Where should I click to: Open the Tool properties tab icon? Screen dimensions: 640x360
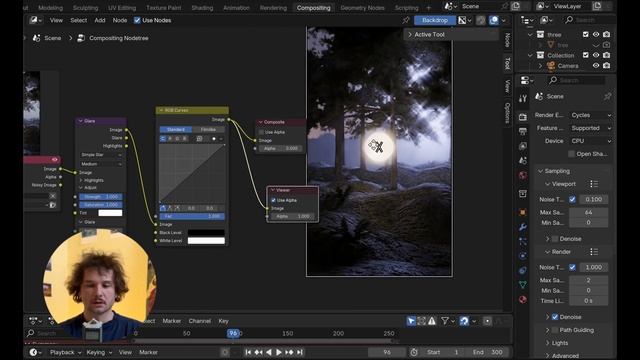(x=523, y=98)
